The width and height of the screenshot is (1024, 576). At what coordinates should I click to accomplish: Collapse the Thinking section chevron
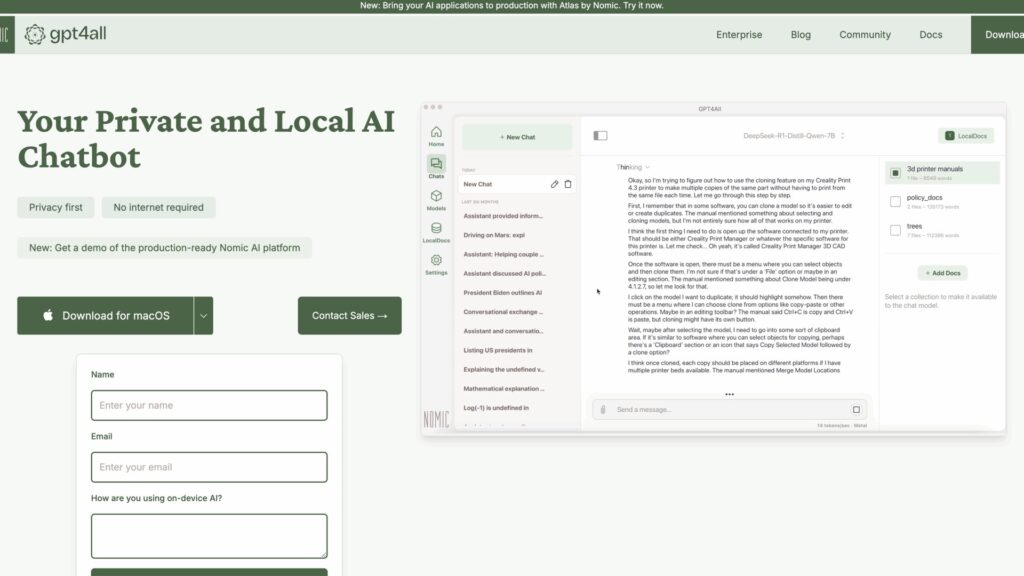coord(647,168)
